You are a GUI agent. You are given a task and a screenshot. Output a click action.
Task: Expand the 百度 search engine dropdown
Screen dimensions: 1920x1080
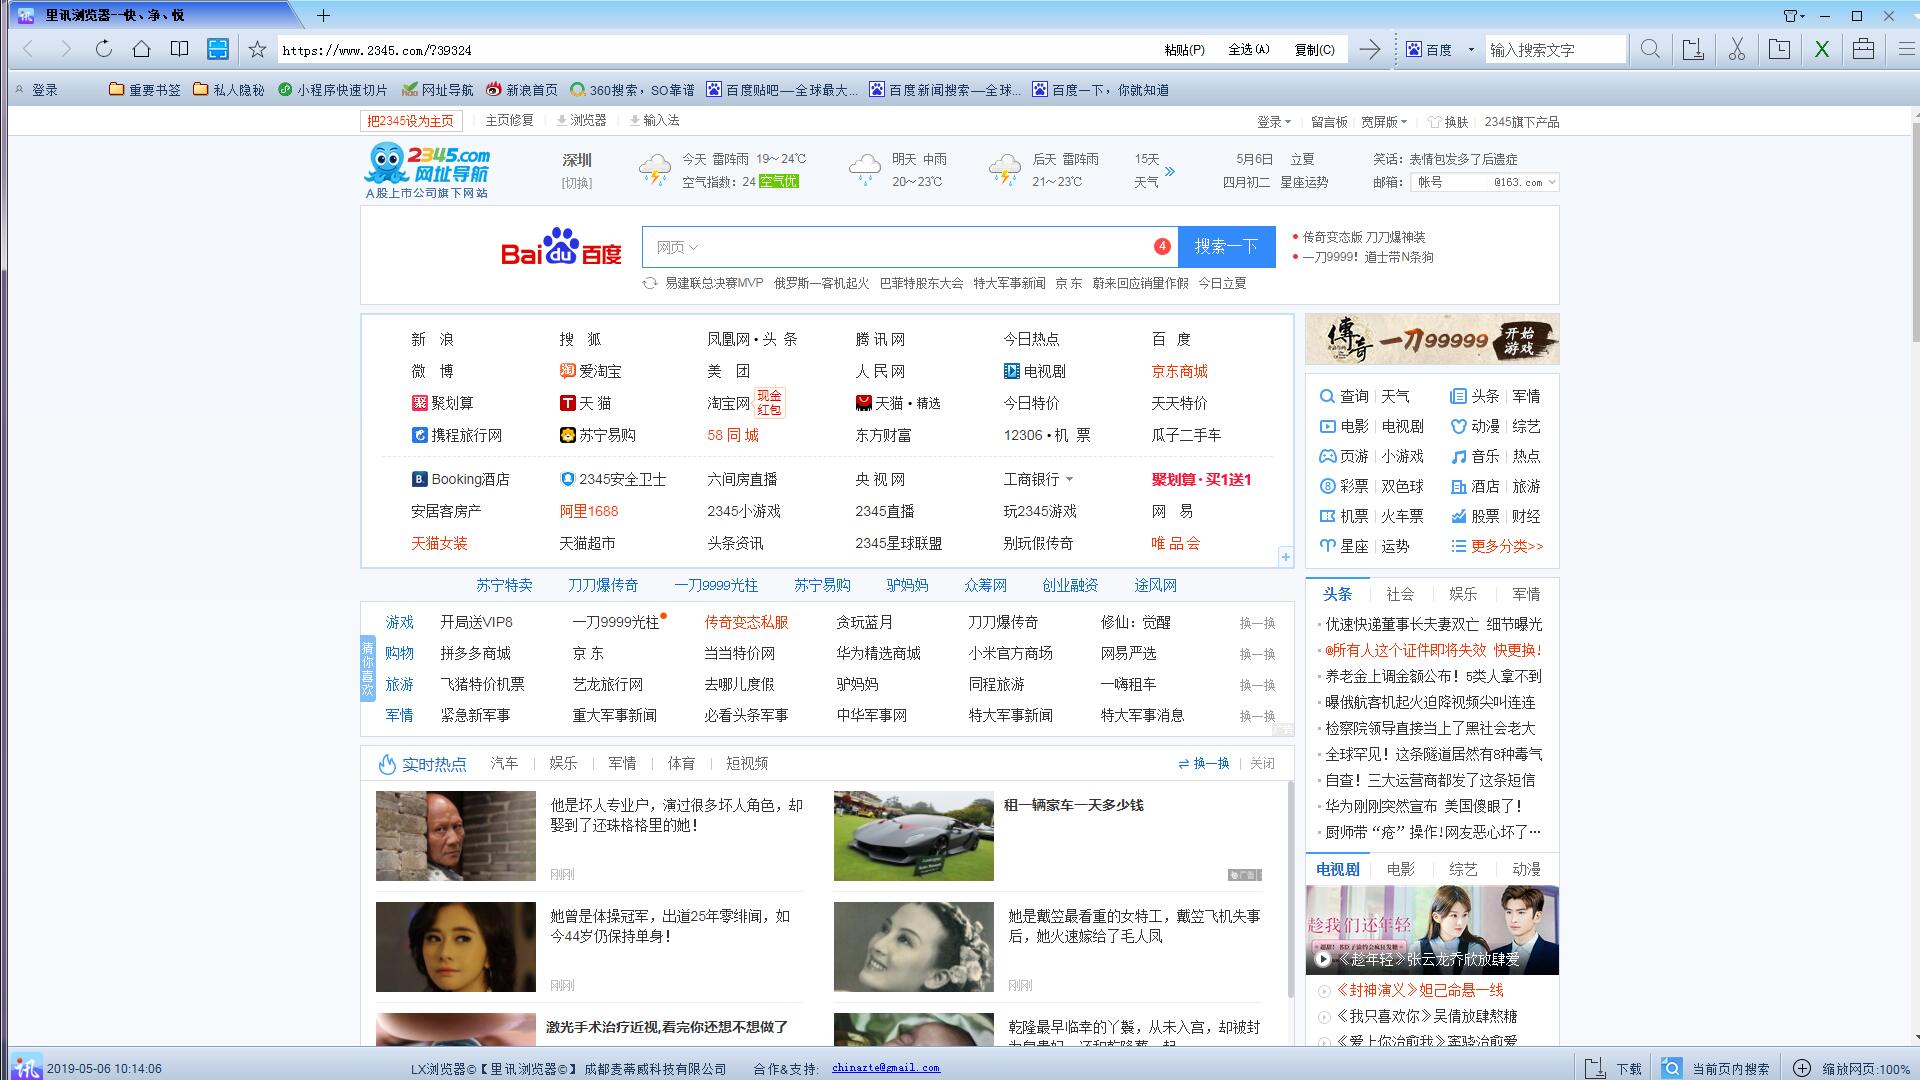pos(1470,49)
